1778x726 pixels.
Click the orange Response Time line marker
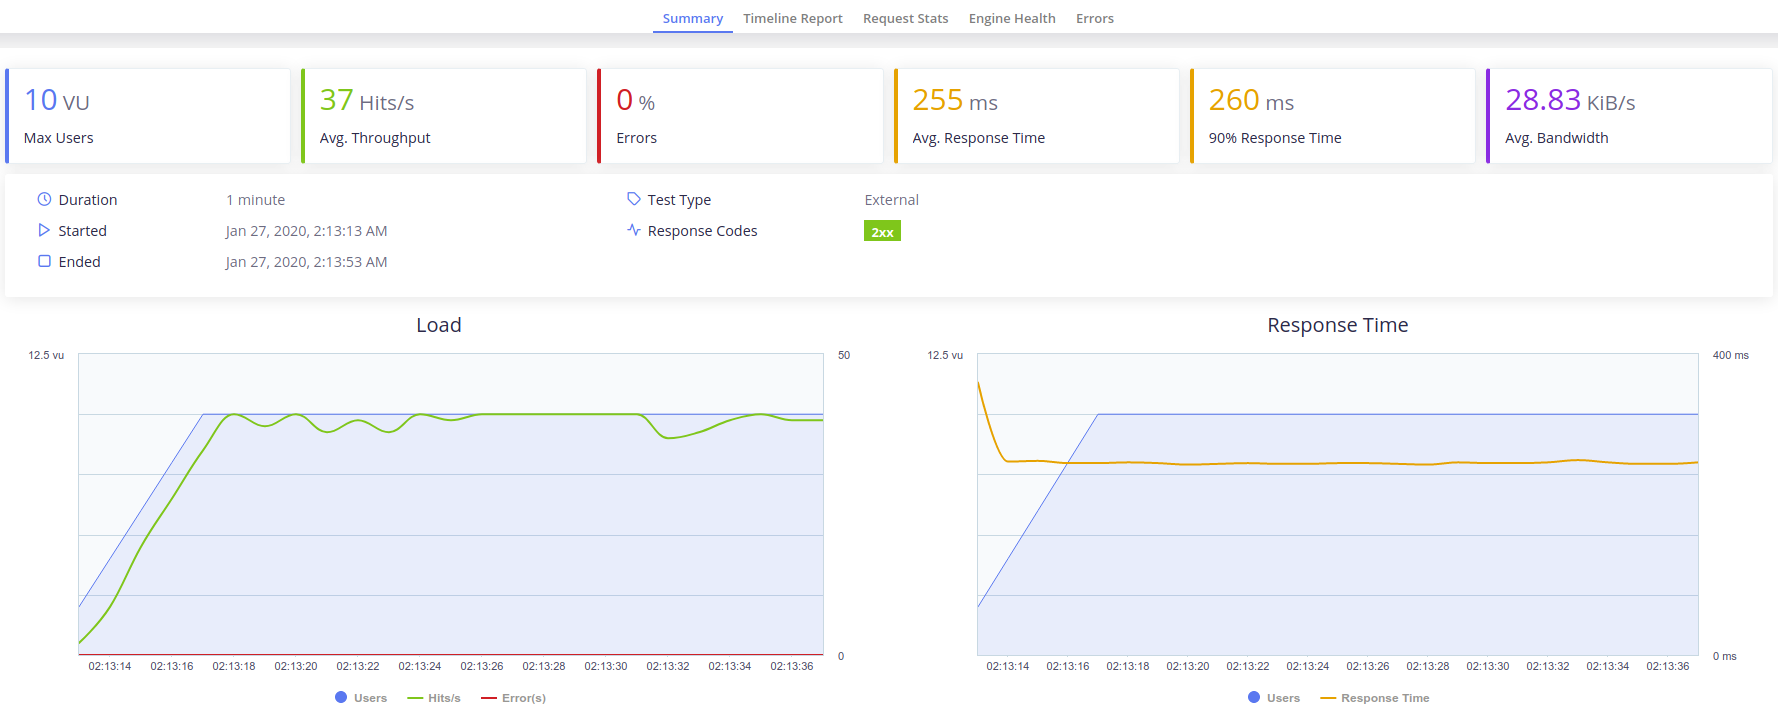point(1328,698)
